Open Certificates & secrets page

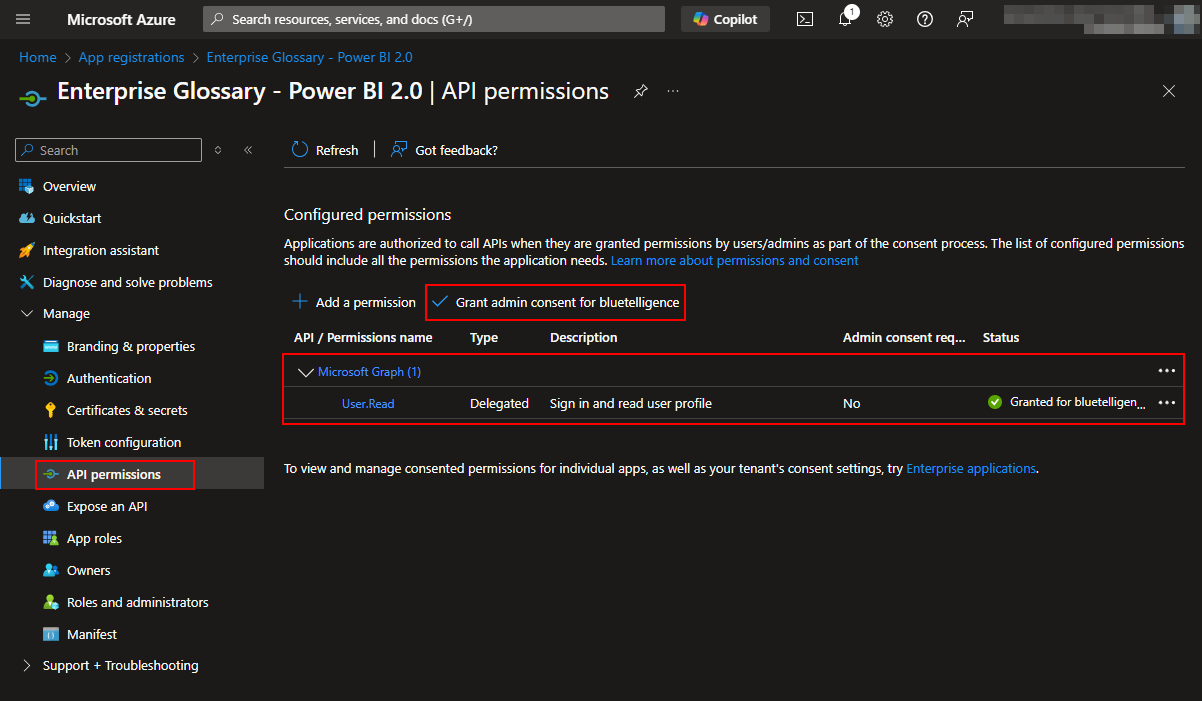[127, 410]
